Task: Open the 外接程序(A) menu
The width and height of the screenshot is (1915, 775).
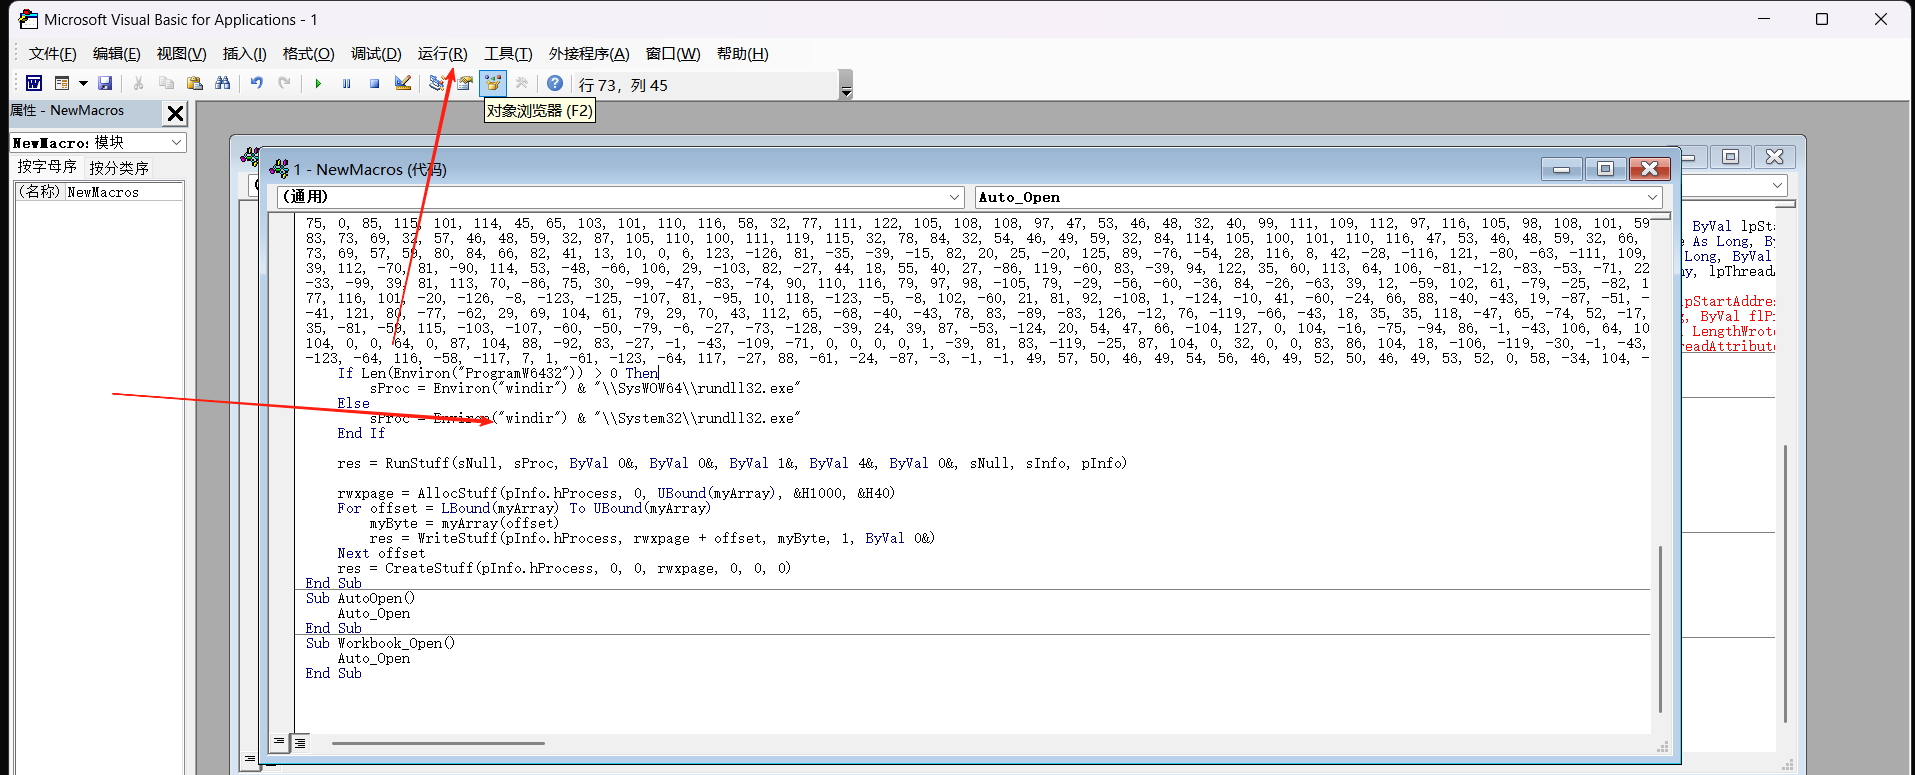Action: 589,54
